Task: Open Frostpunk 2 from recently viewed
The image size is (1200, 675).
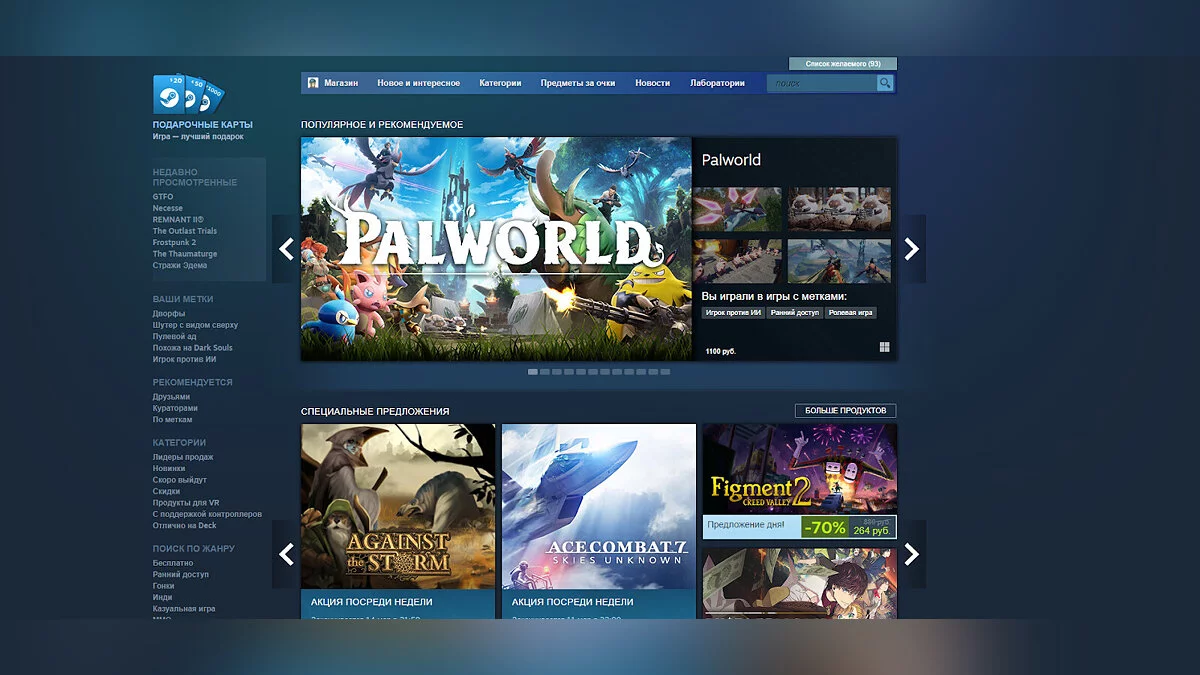Action: 174,242
